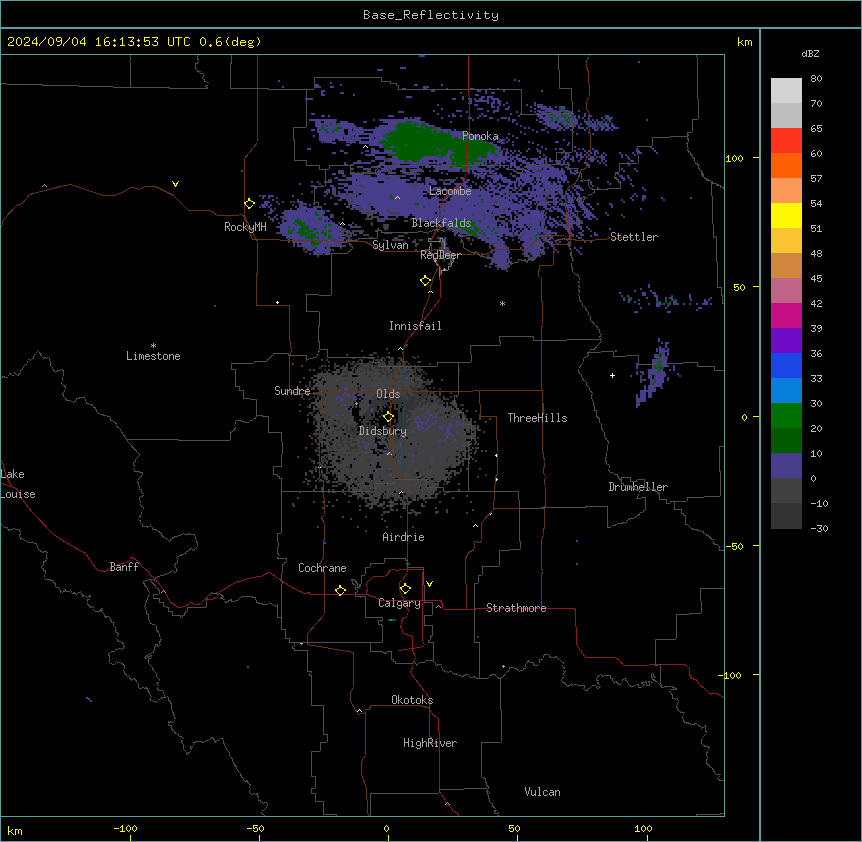Viewport: 862px width, 842px height.
Task: Select the Olds label
Action: tap(388, 394)
